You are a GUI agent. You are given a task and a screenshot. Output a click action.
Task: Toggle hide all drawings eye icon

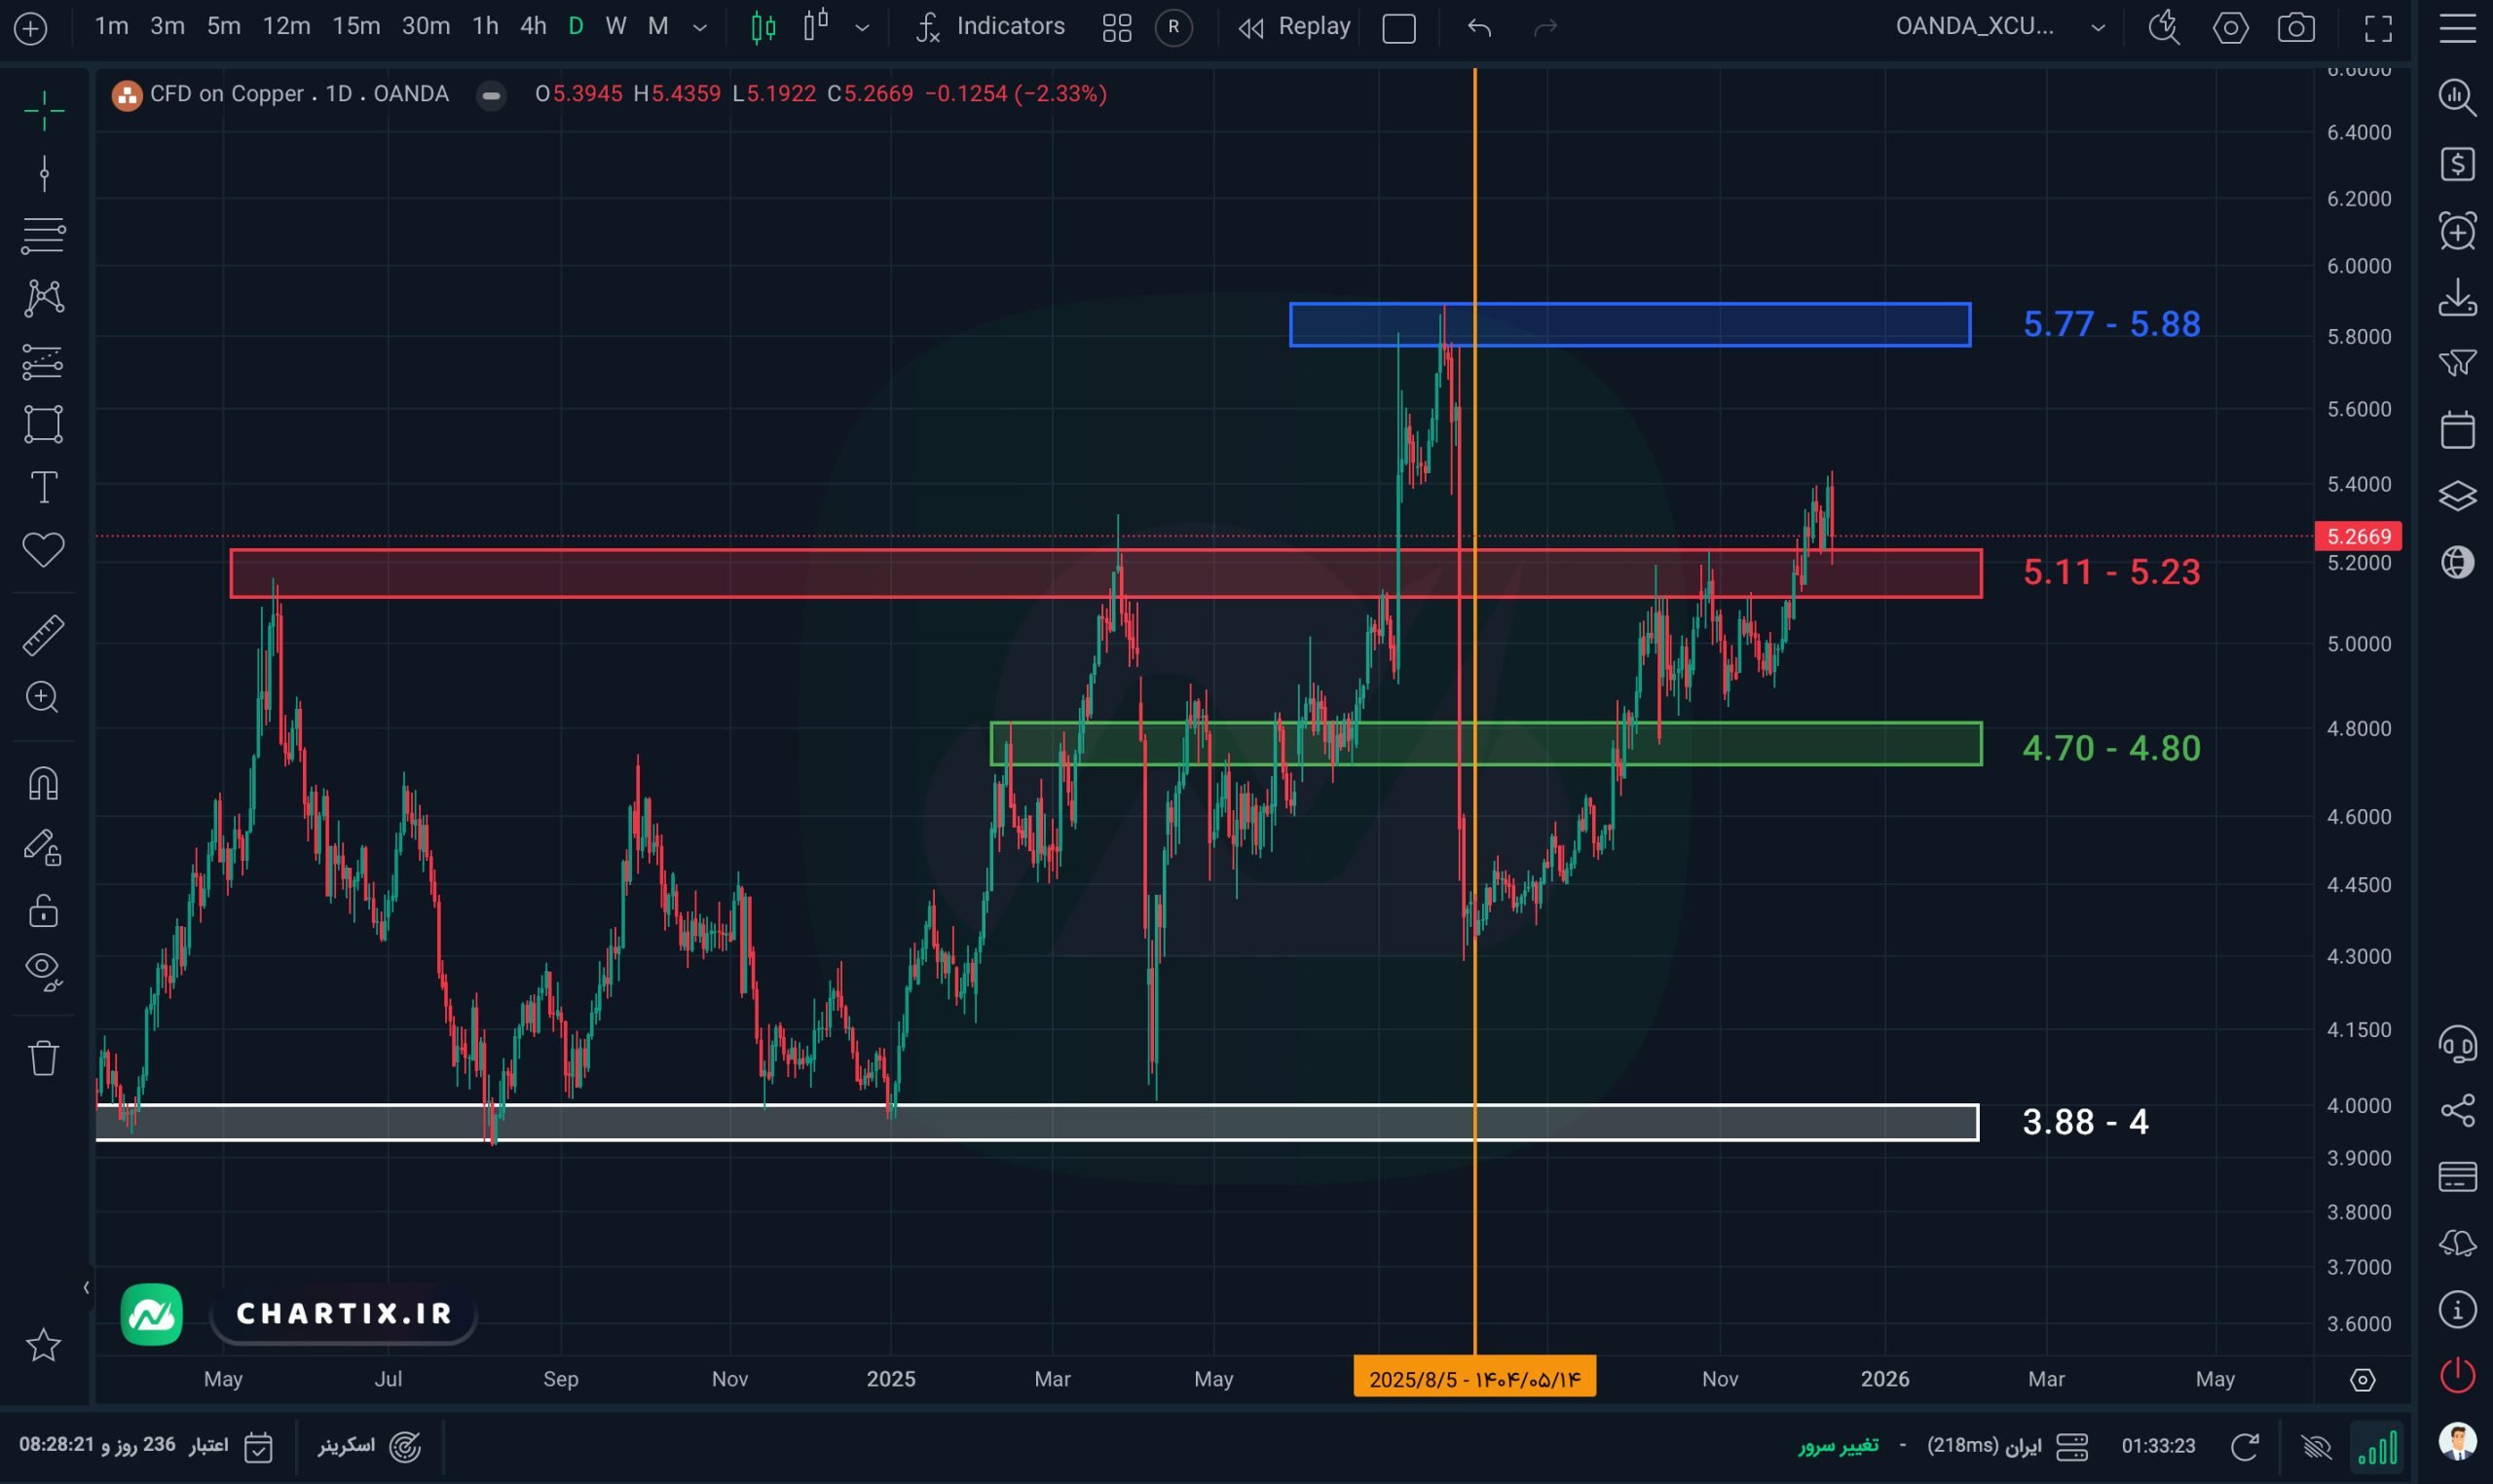[x=43, y=969]
